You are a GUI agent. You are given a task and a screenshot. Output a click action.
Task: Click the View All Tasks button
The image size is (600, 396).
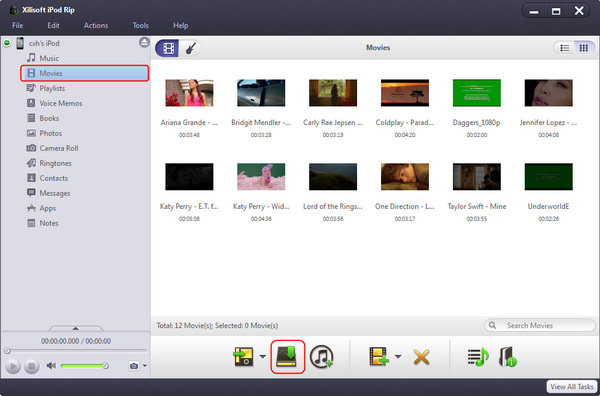(x=571, y=387)
